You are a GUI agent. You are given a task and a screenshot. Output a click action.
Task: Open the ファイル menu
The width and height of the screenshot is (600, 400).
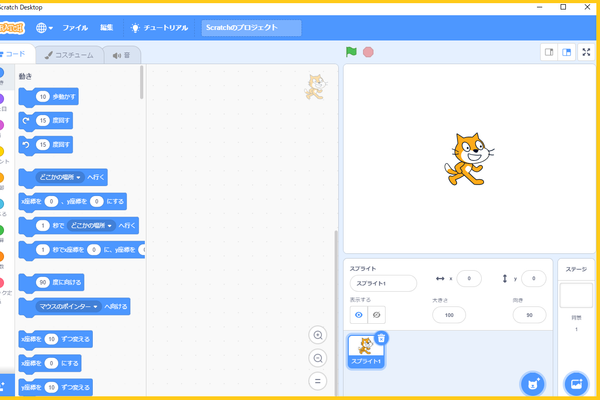[75, 28]
